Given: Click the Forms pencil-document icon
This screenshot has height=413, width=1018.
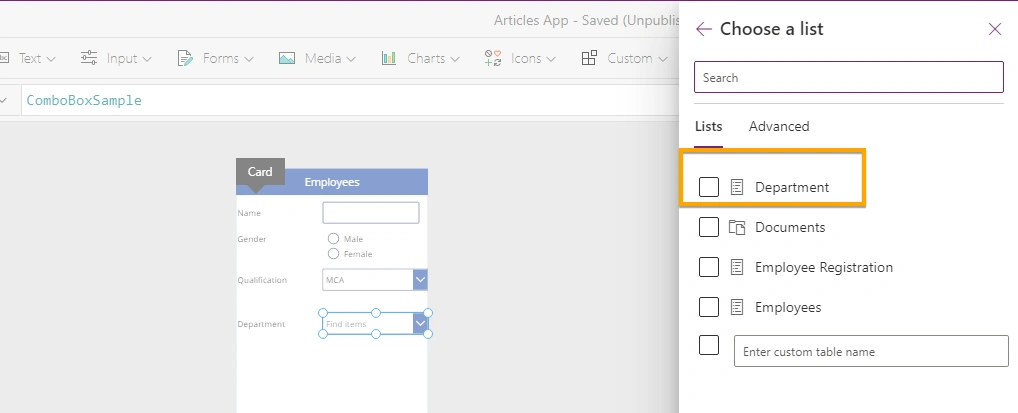Looking at the screenshot, I should click(185, 58).
